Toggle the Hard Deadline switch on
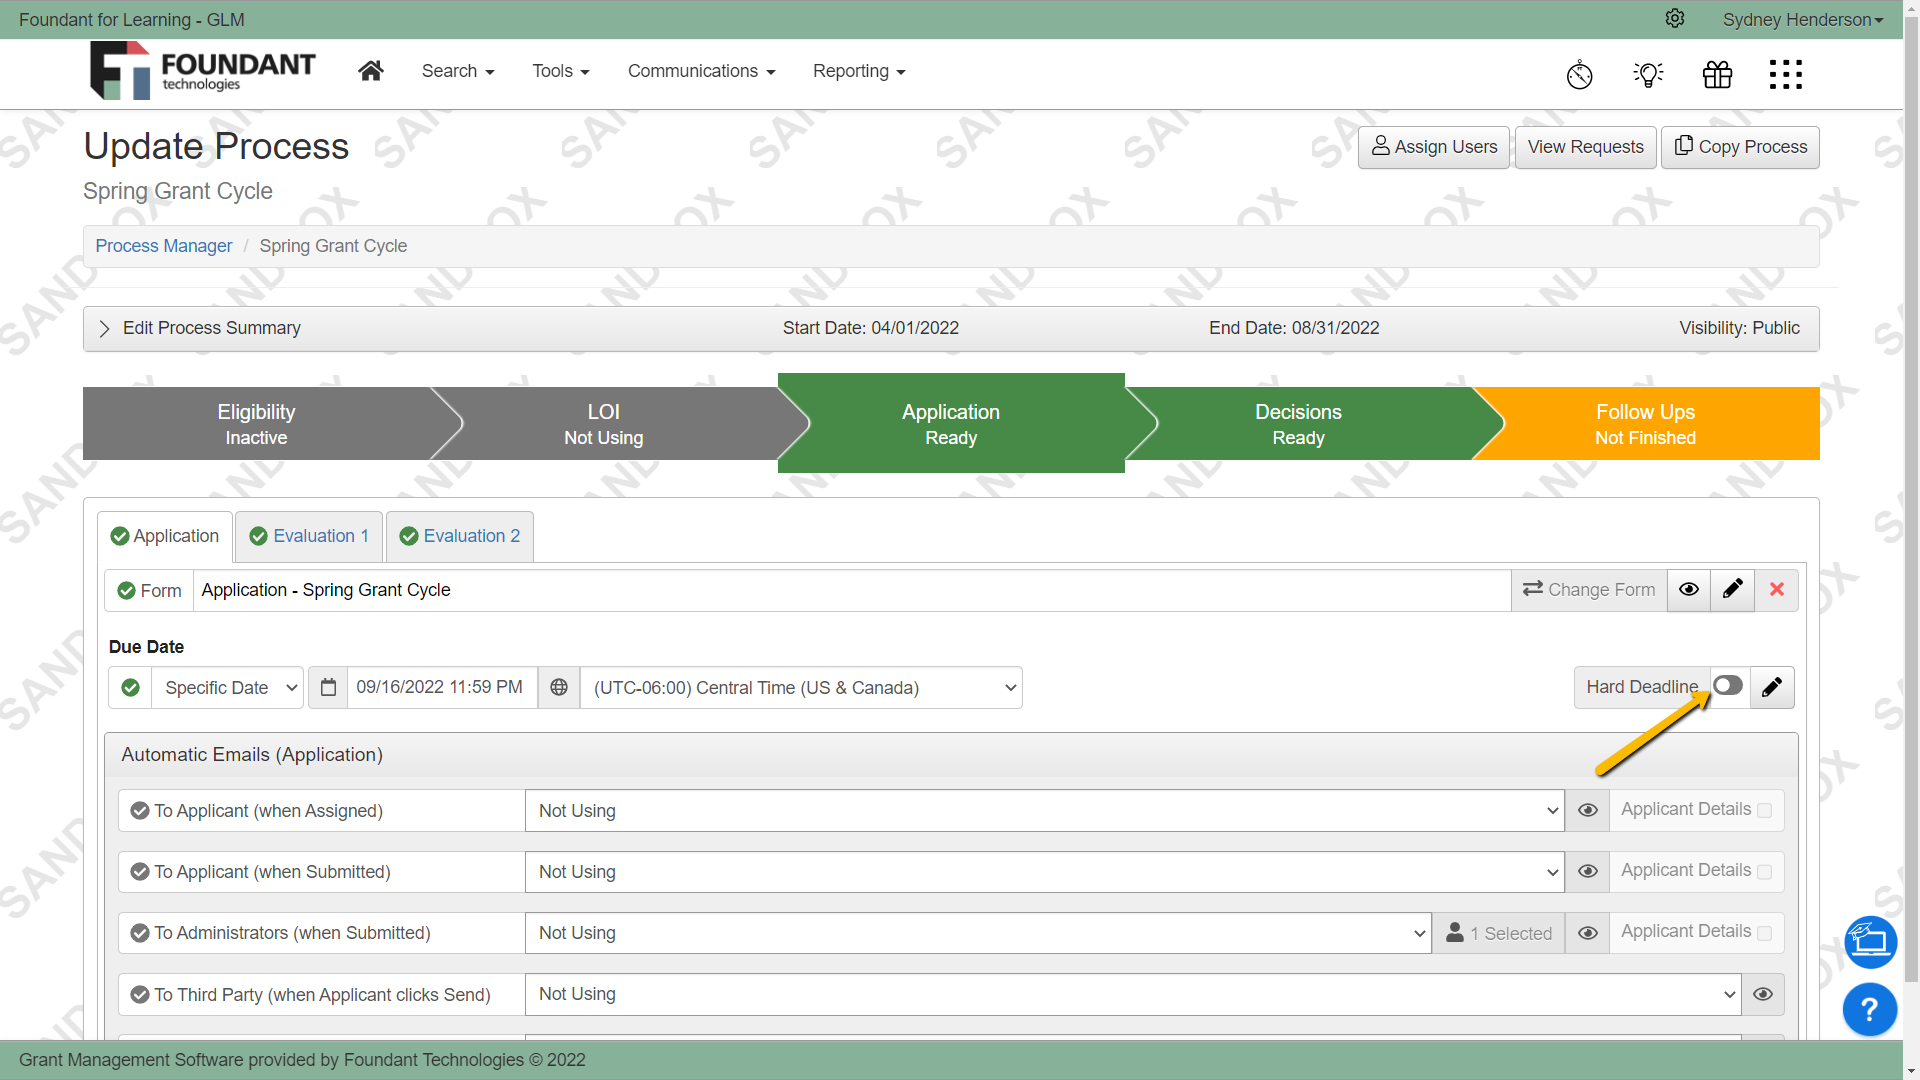The height and width of the screenshot is (1080, 1920). point(1729,686)
